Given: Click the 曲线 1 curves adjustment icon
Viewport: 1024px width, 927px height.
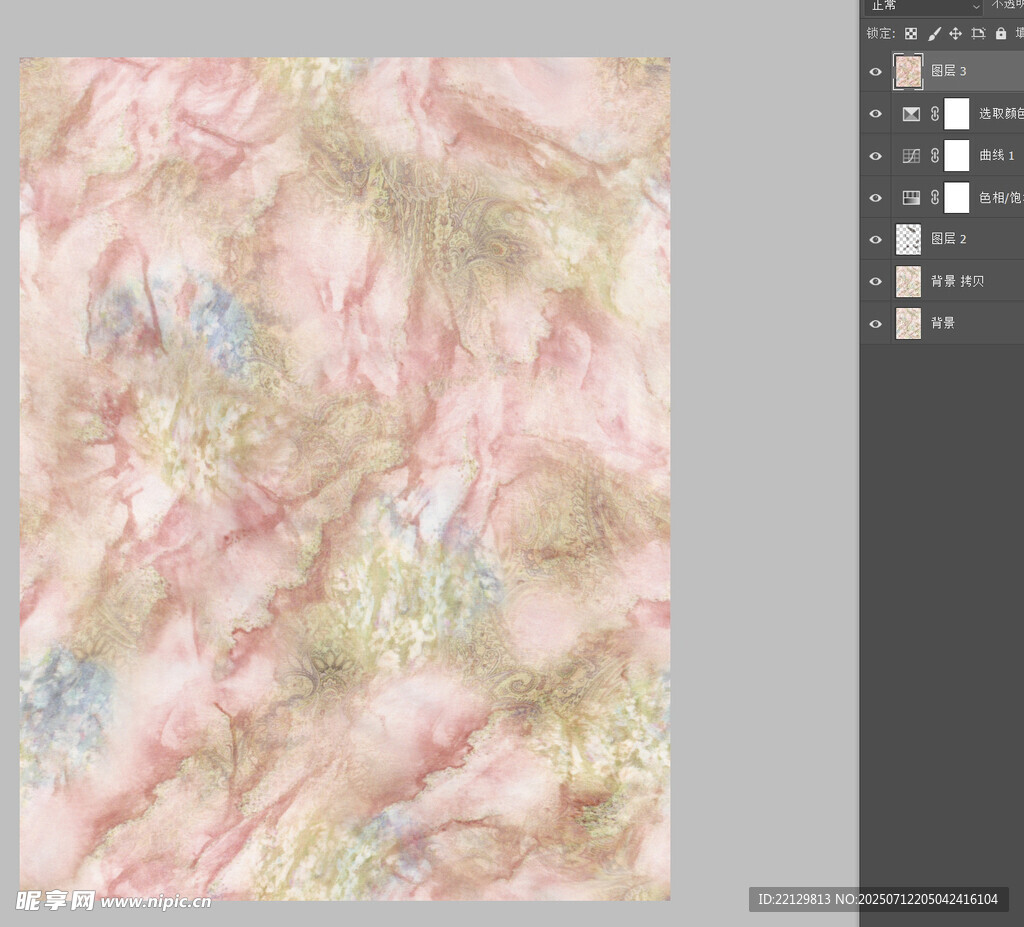Looking at the screenshot, I should point(911,156).
